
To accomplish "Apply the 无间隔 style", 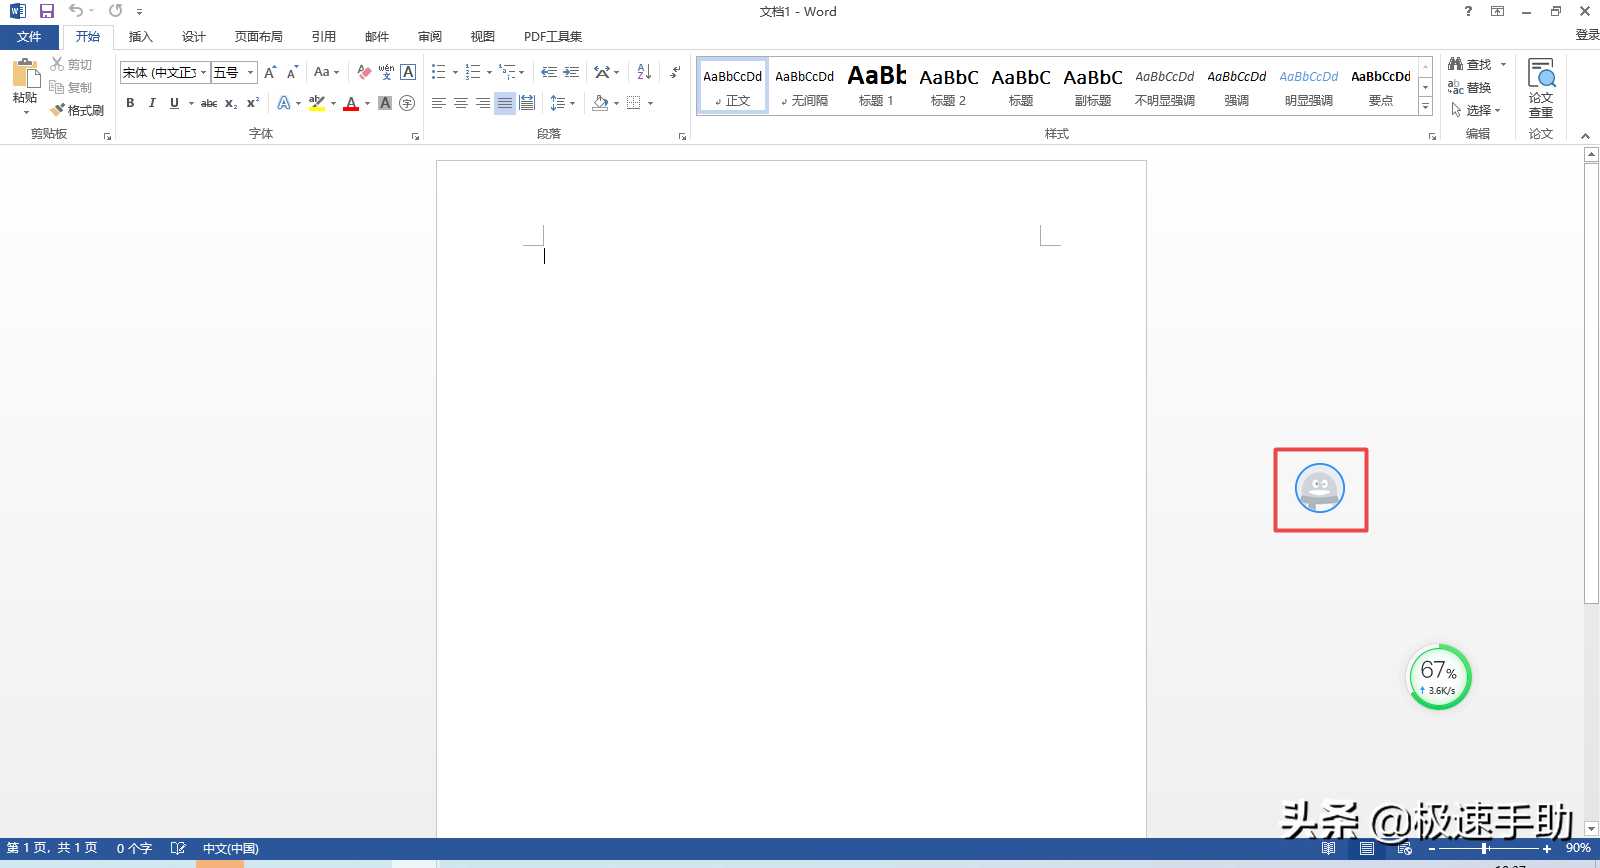I will pyautogui.click(x=805, y=85).
